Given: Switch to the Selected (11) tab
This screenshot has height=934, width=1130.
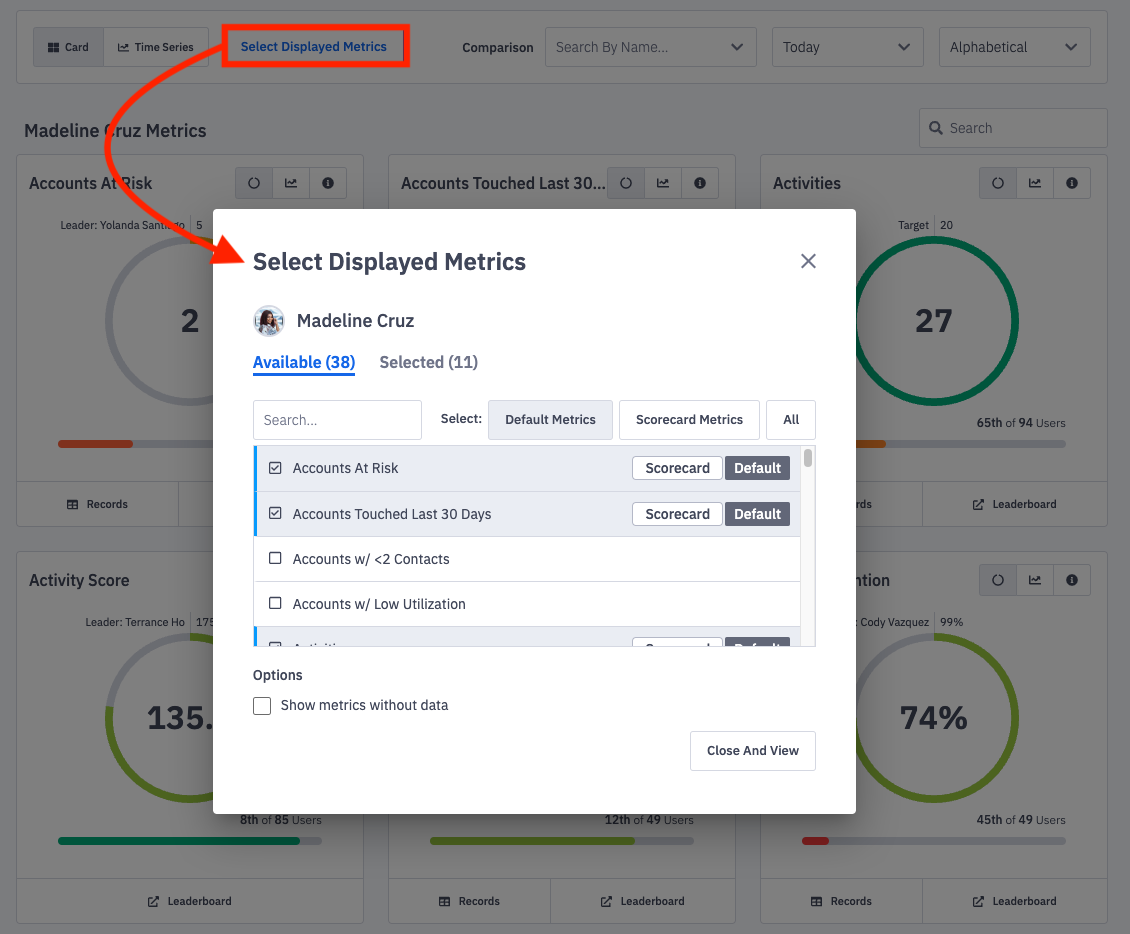Looking at the screenshot, I should click(428, 362).
